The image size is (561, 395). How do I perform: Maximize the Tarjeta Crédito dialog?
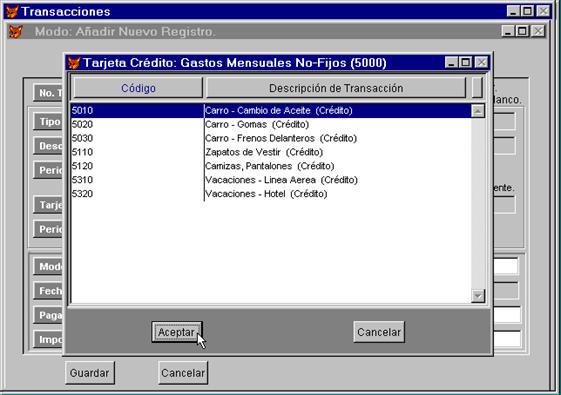pos(465,63)
